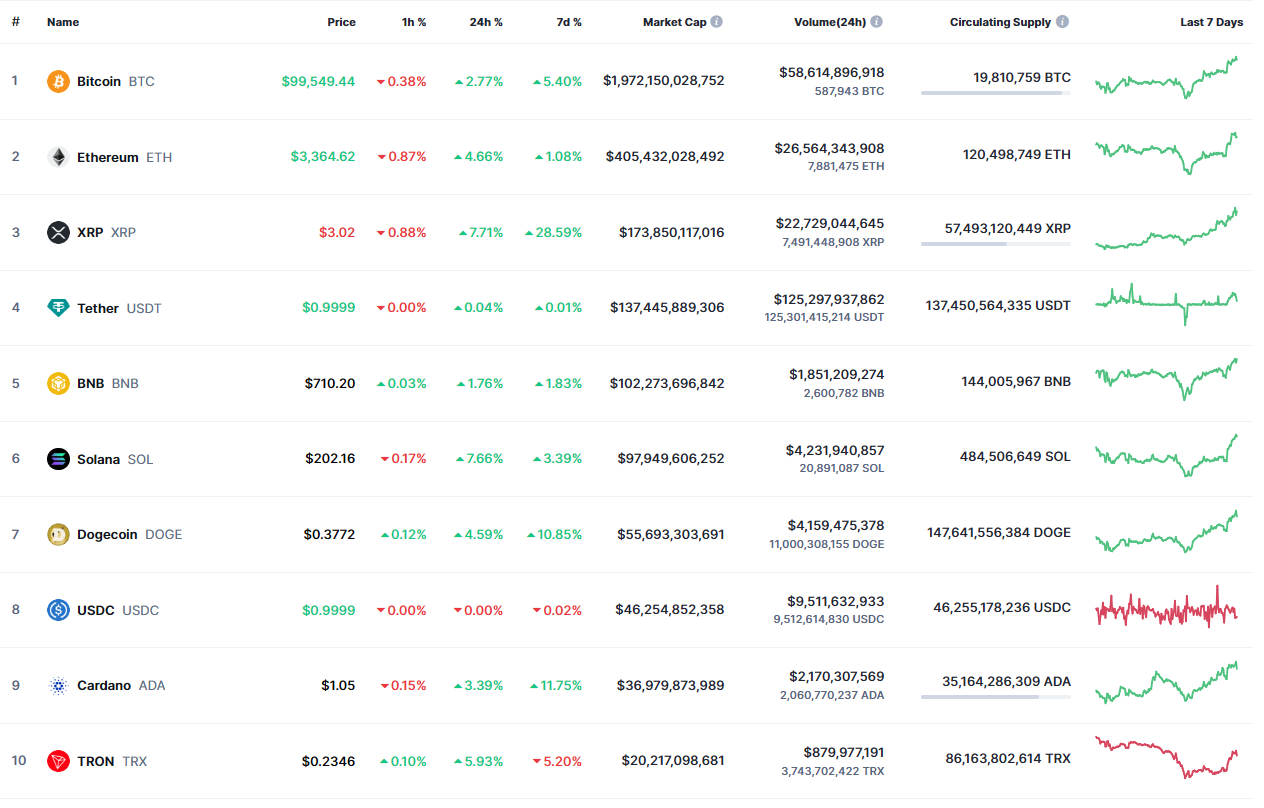Click Cardano market cap $36,979,873,989
Viewport: 1264px width, 808px height.
pyautogui.click(x=671, y=685)
